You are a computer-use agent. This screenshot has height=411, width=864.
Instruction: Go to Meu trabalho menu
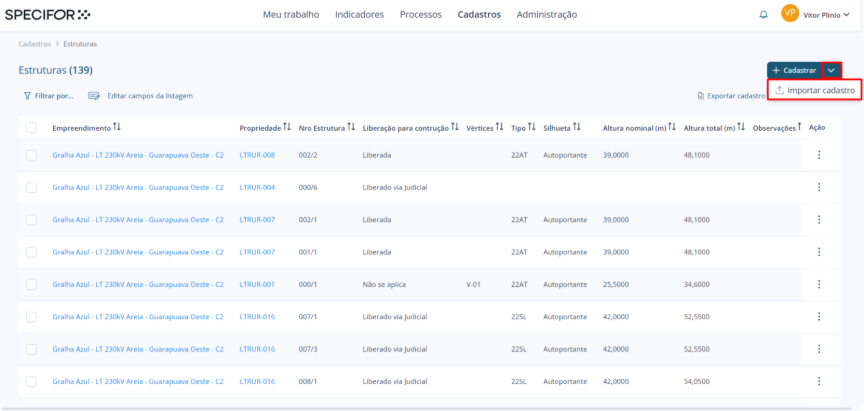[291, 15]
